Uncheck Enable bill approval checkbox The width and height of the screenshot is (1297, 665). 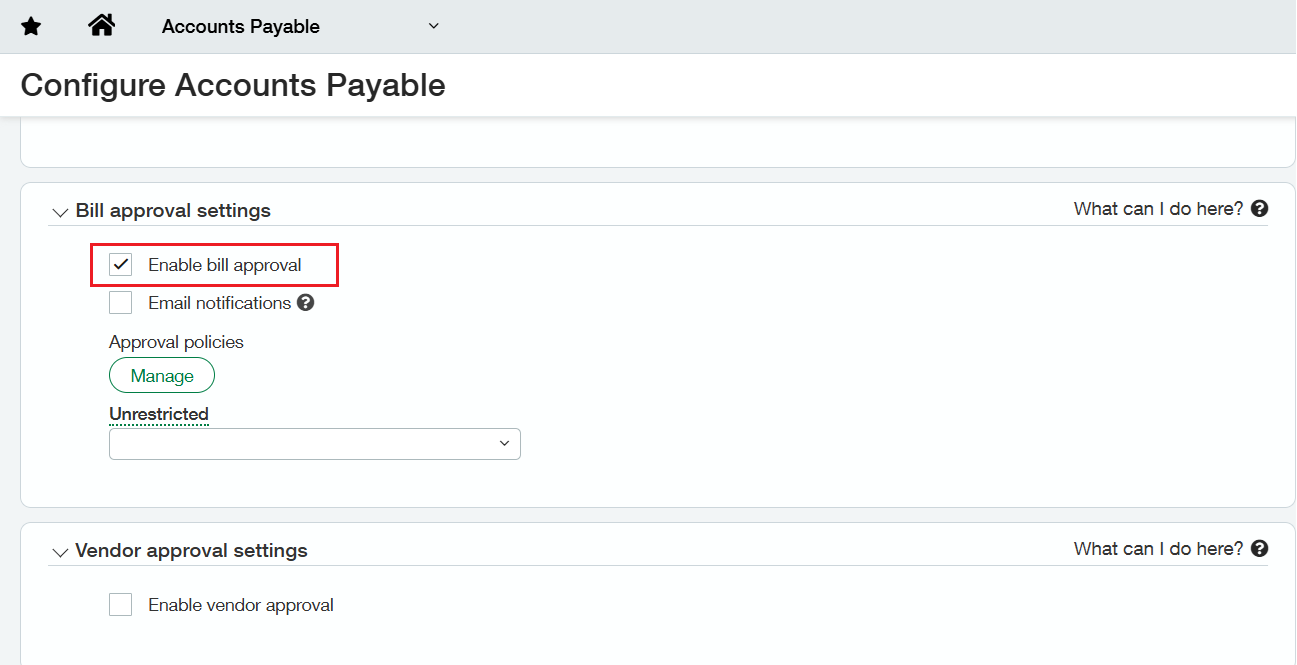121,265
